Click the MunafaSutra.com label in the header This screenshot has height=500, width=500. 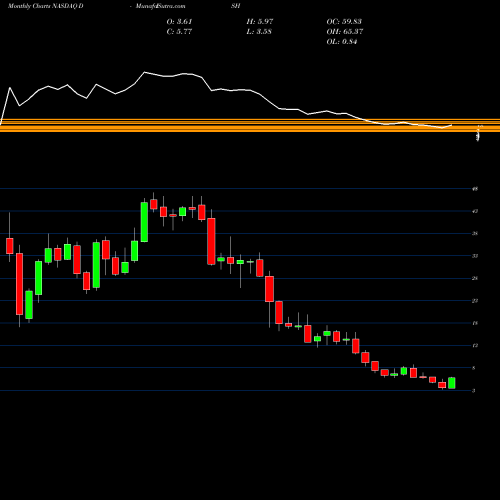(160, 6)
